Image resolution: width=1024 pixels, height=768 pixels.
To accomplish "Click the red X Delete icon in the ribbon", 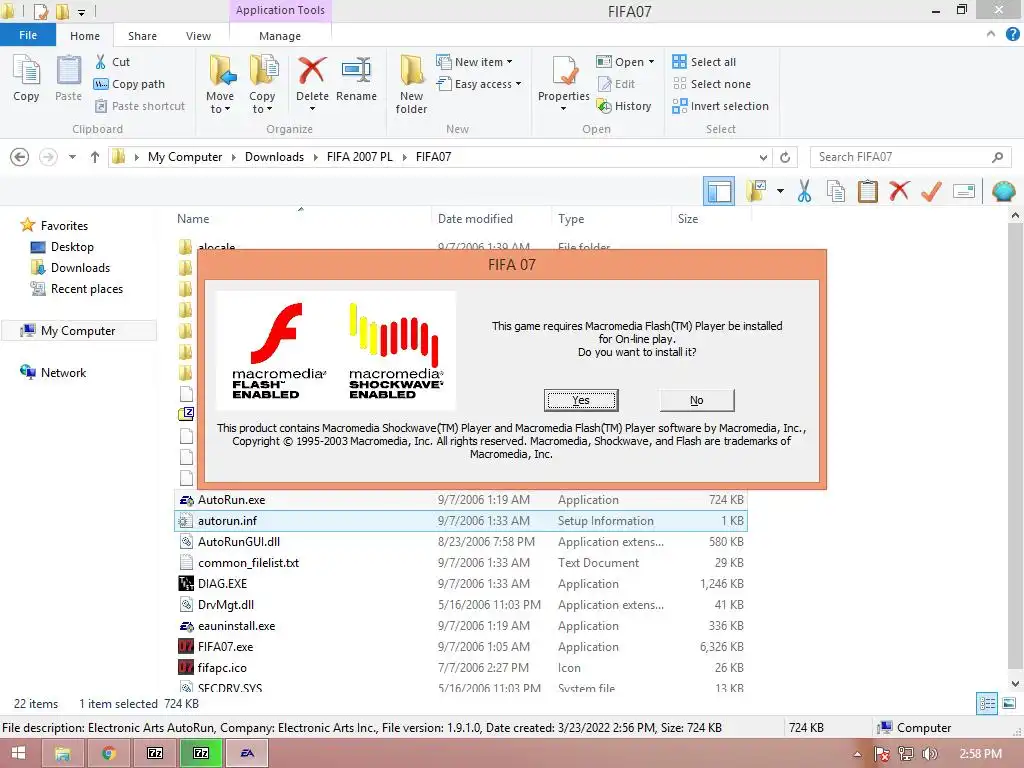I will [x=312, y=71].
